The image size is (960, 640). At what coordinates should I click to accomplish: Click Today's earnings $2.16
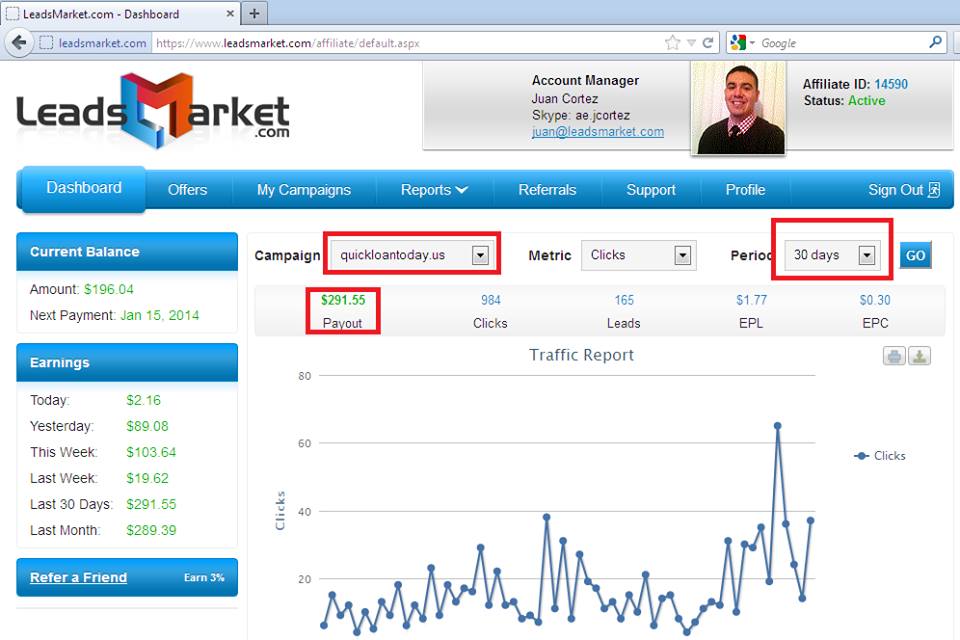(x=143, y=401)
